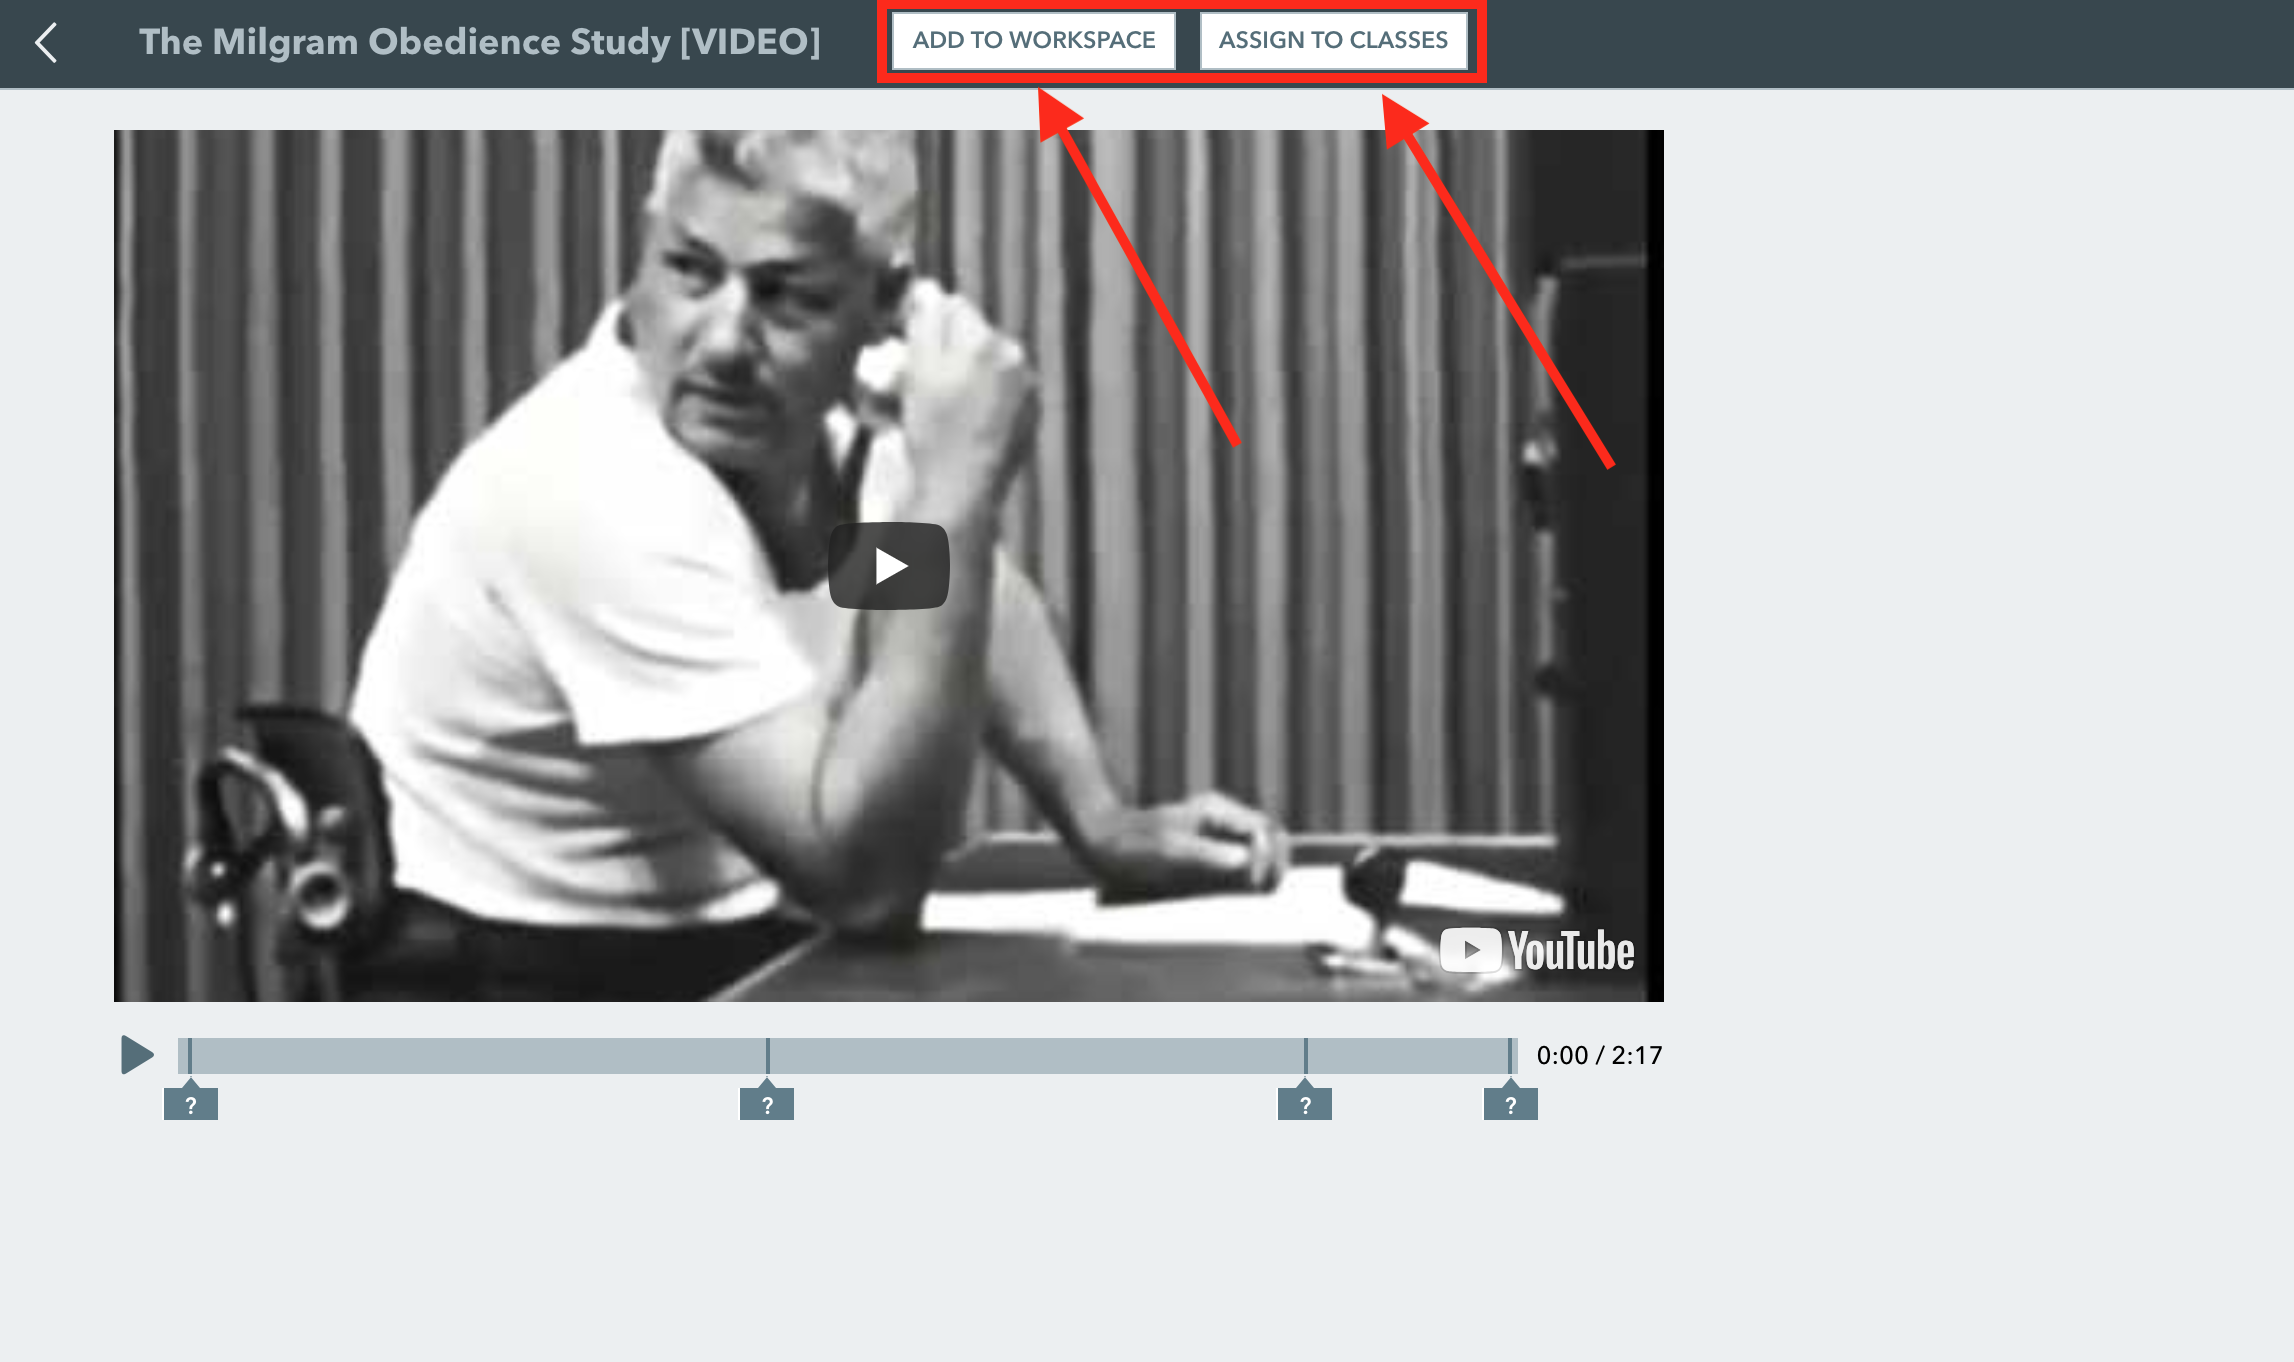Screen dimensions: 2294x1362
Task: Click the tick line above the last question marker
Action: tap(1510, 1056)
